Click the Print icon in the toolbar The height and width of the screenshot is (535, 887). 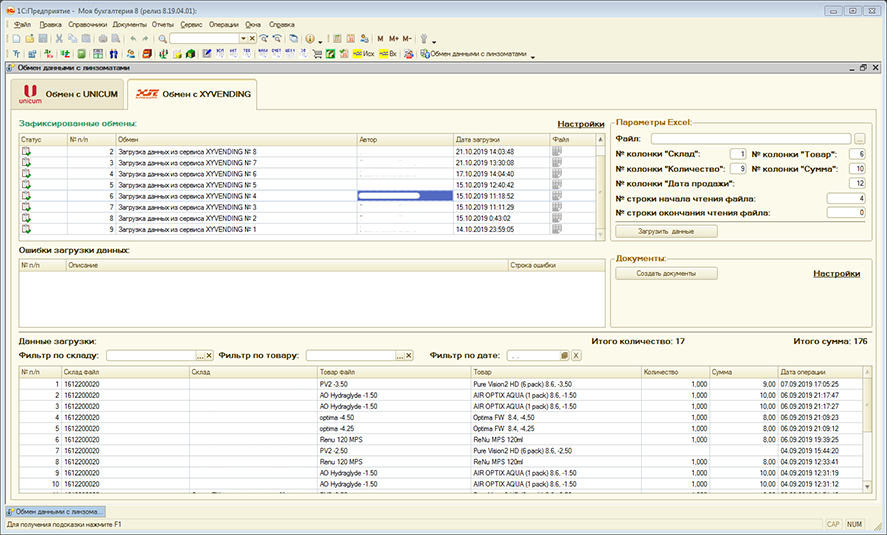pos(103,38)
